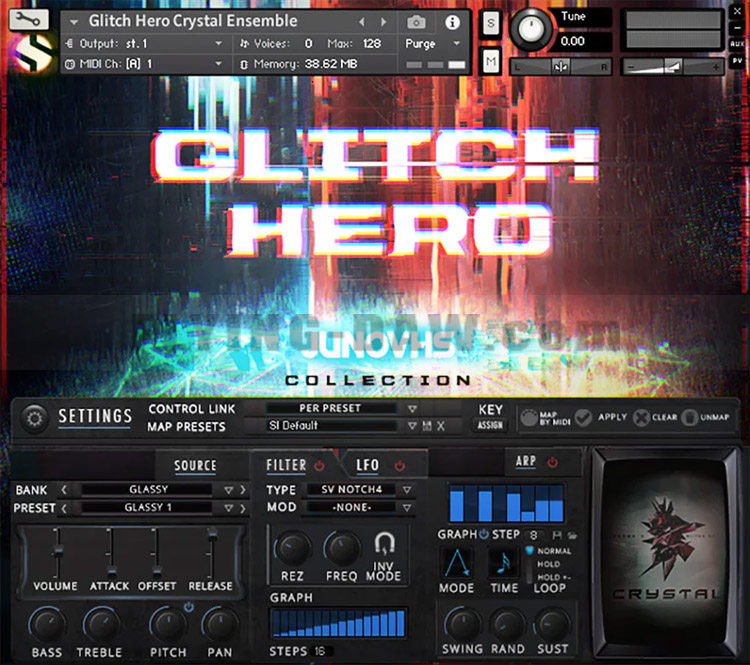Save map preset with floppy icon
Viewport: 750px width, 665px height.
427,426
